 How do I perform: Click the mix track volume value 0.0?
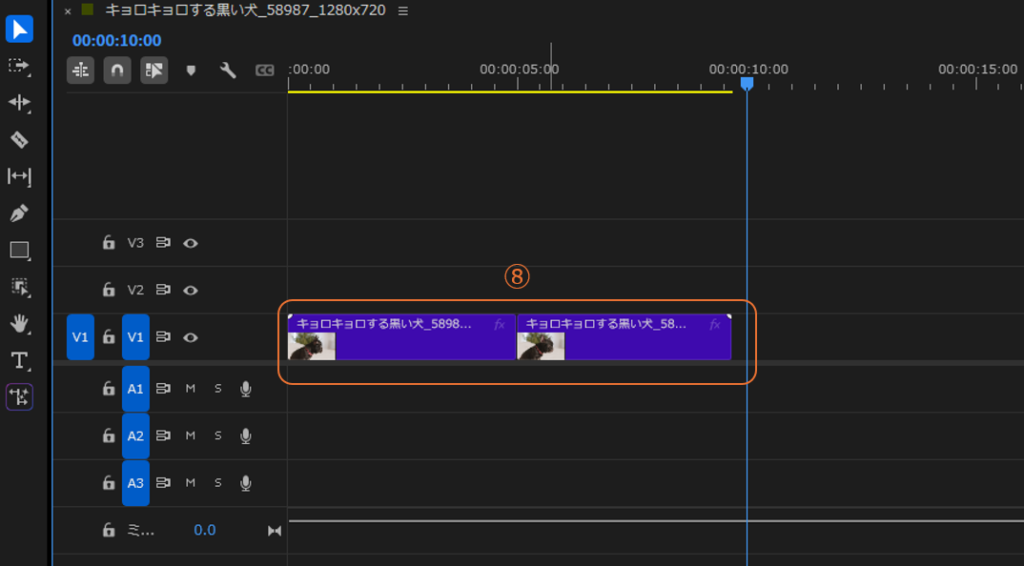204,530
